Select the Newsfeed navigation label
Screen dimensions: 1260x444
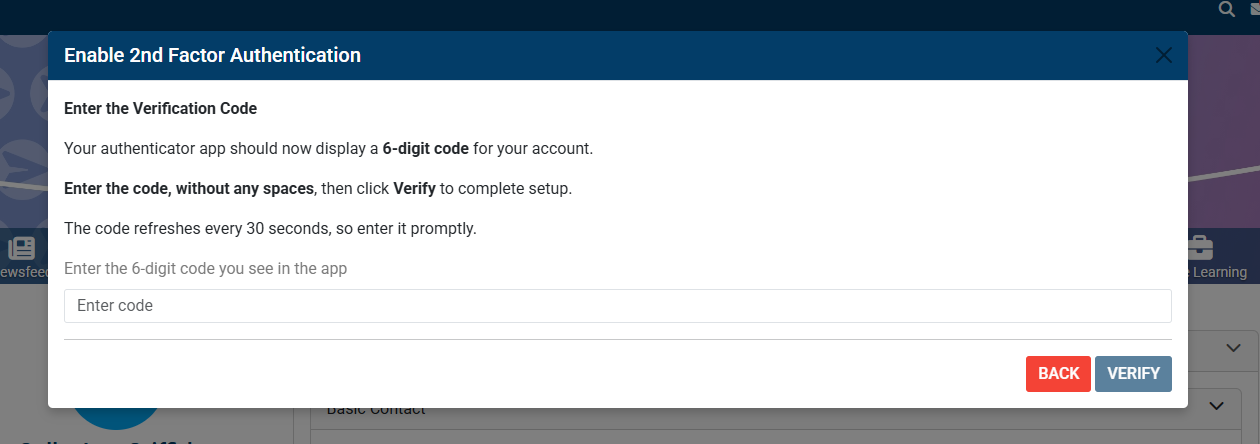(x=24, y=272)
